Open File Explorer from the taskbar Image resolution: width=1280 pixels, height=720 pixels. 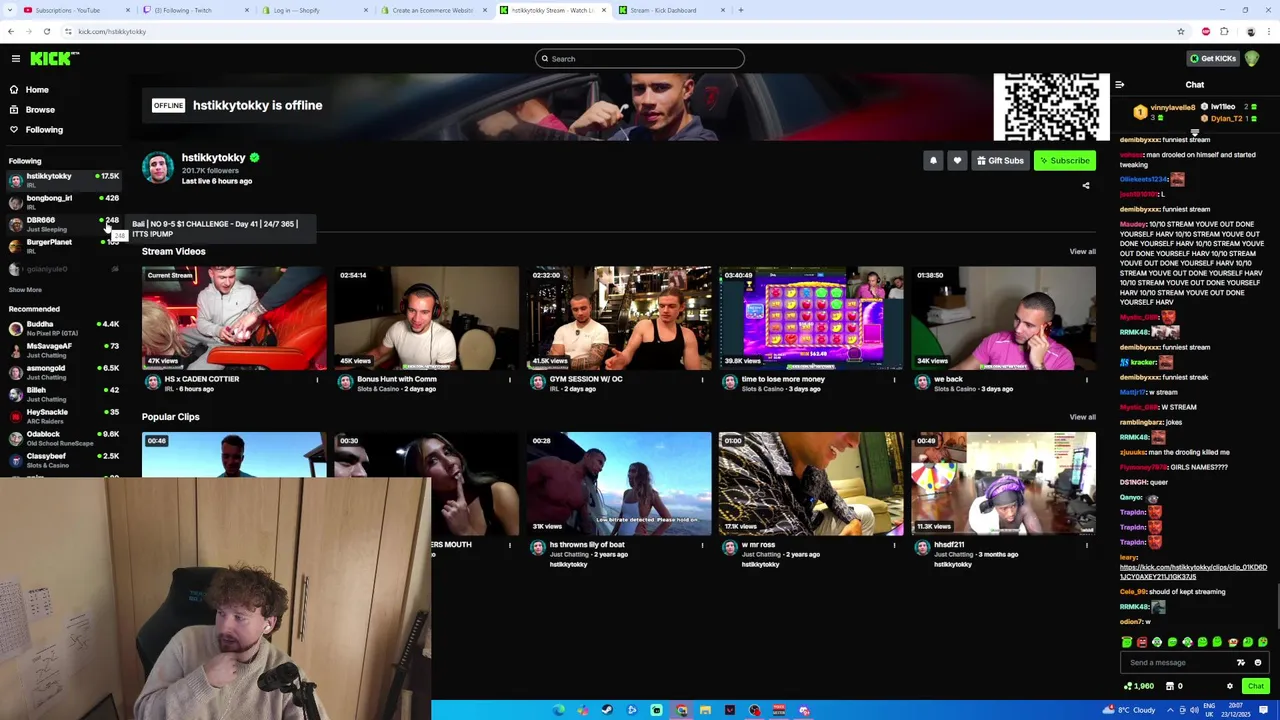[x=705, y=710]
